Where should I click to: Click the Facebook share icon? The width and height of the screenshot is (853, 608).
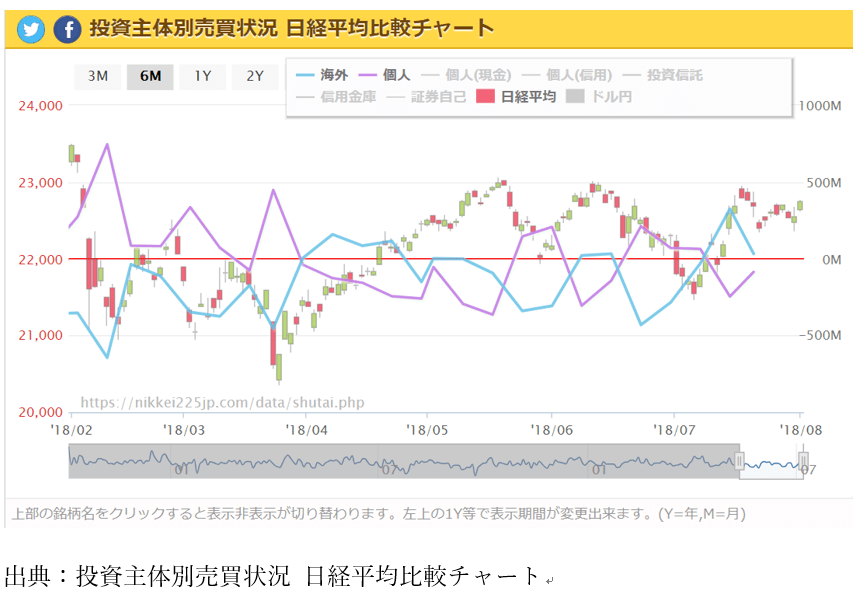[x=67, y=29]
